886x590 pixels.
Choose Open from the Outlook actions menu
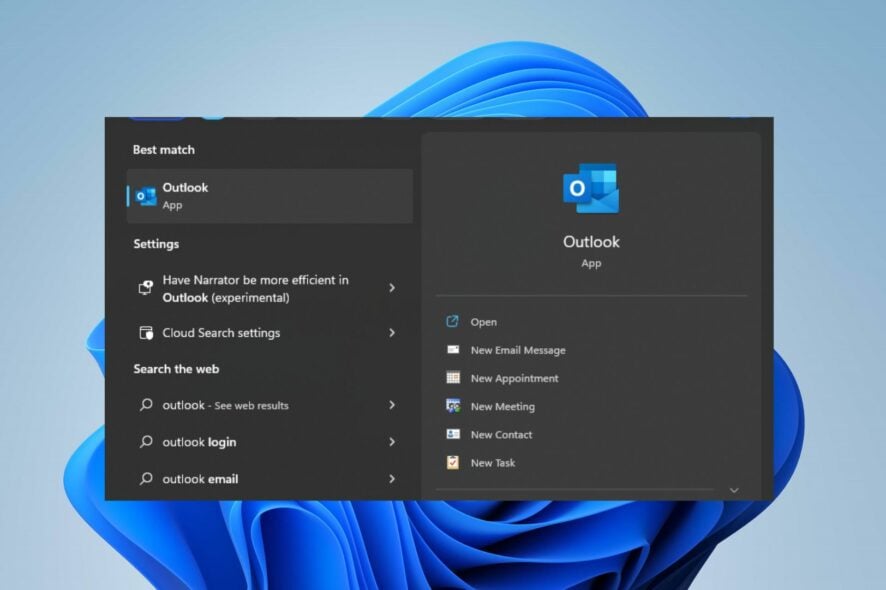(x=481, y=321)
